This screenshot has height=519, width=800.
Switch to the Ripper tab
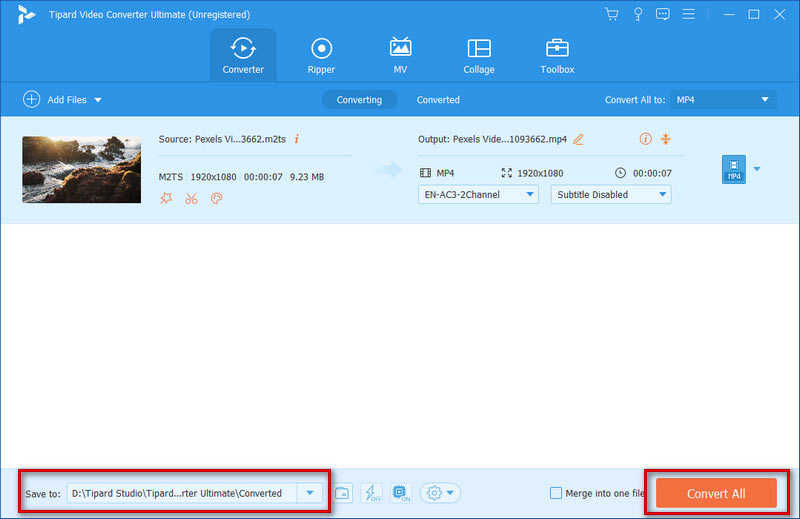tap(321, 55)
